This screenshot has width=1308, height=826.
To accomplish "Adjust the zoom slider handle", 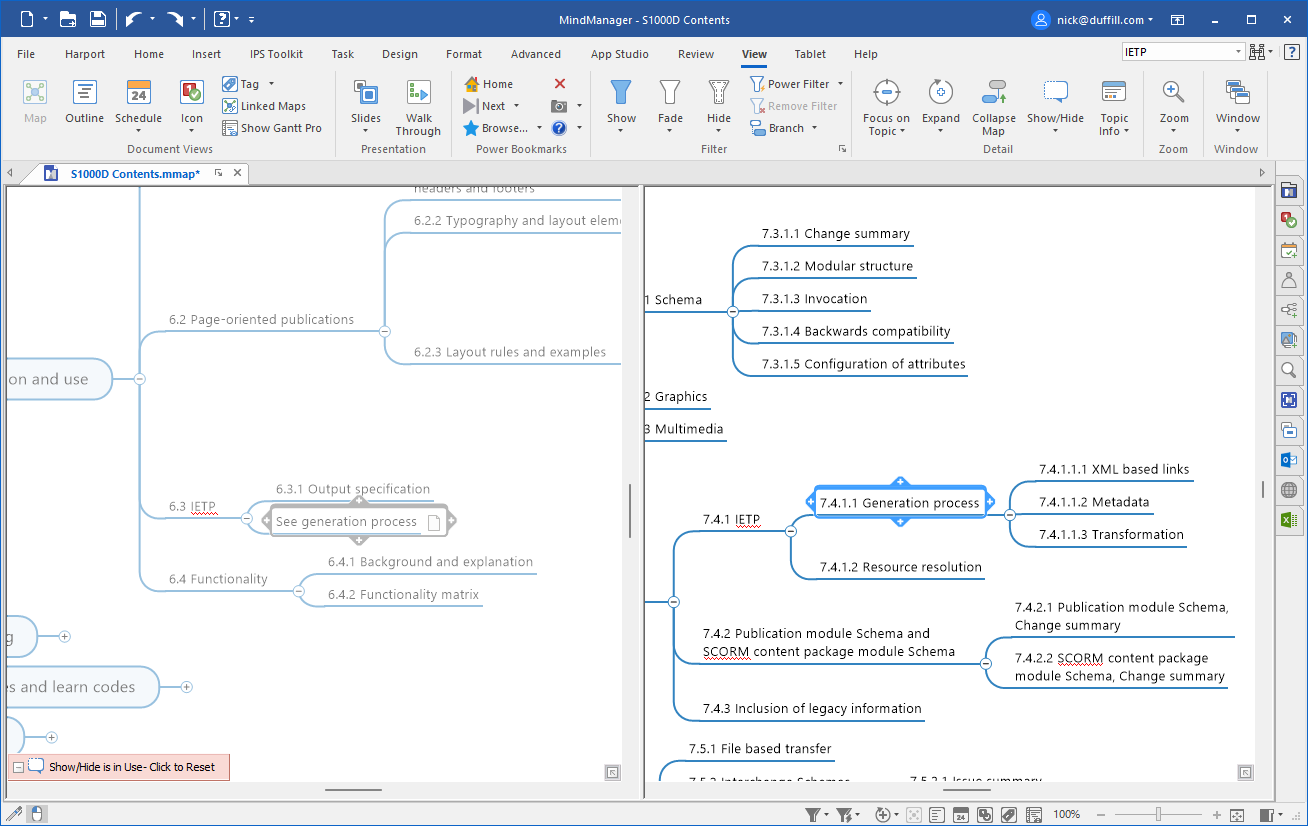I will tap(1158, 815).
